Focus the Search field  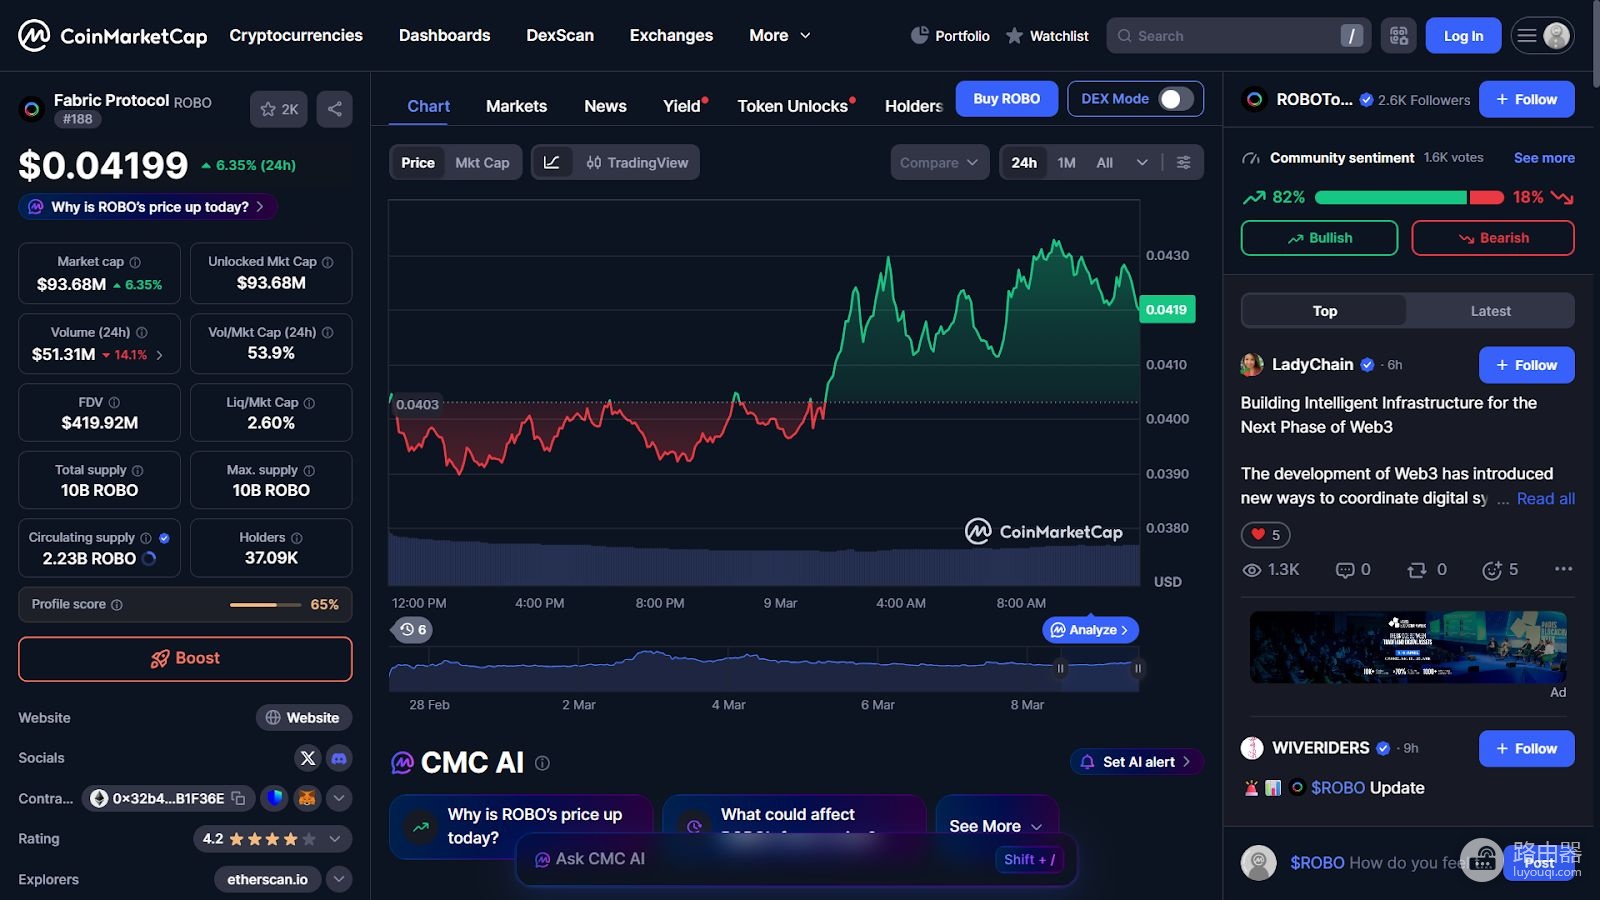point(1238,36)
